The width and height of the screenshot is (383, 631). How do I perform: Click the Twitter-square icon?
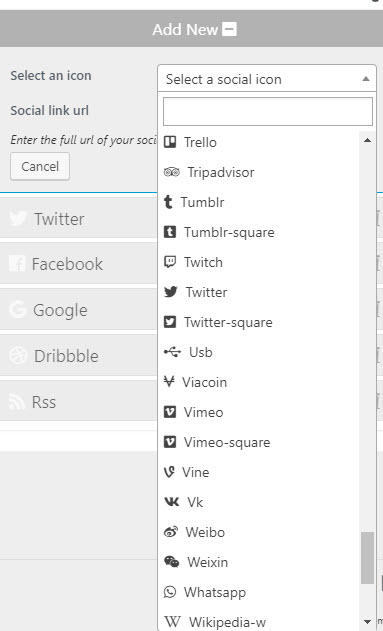[170, 322]
